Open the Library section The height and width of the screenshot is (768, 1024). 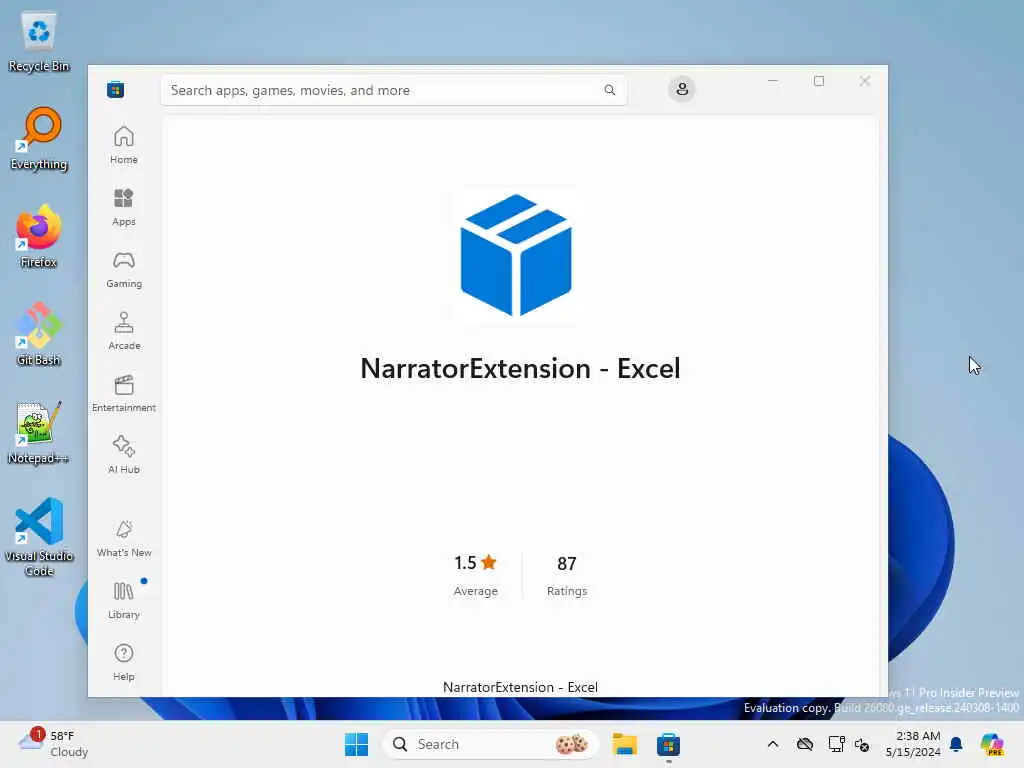[x=123, y=600]
